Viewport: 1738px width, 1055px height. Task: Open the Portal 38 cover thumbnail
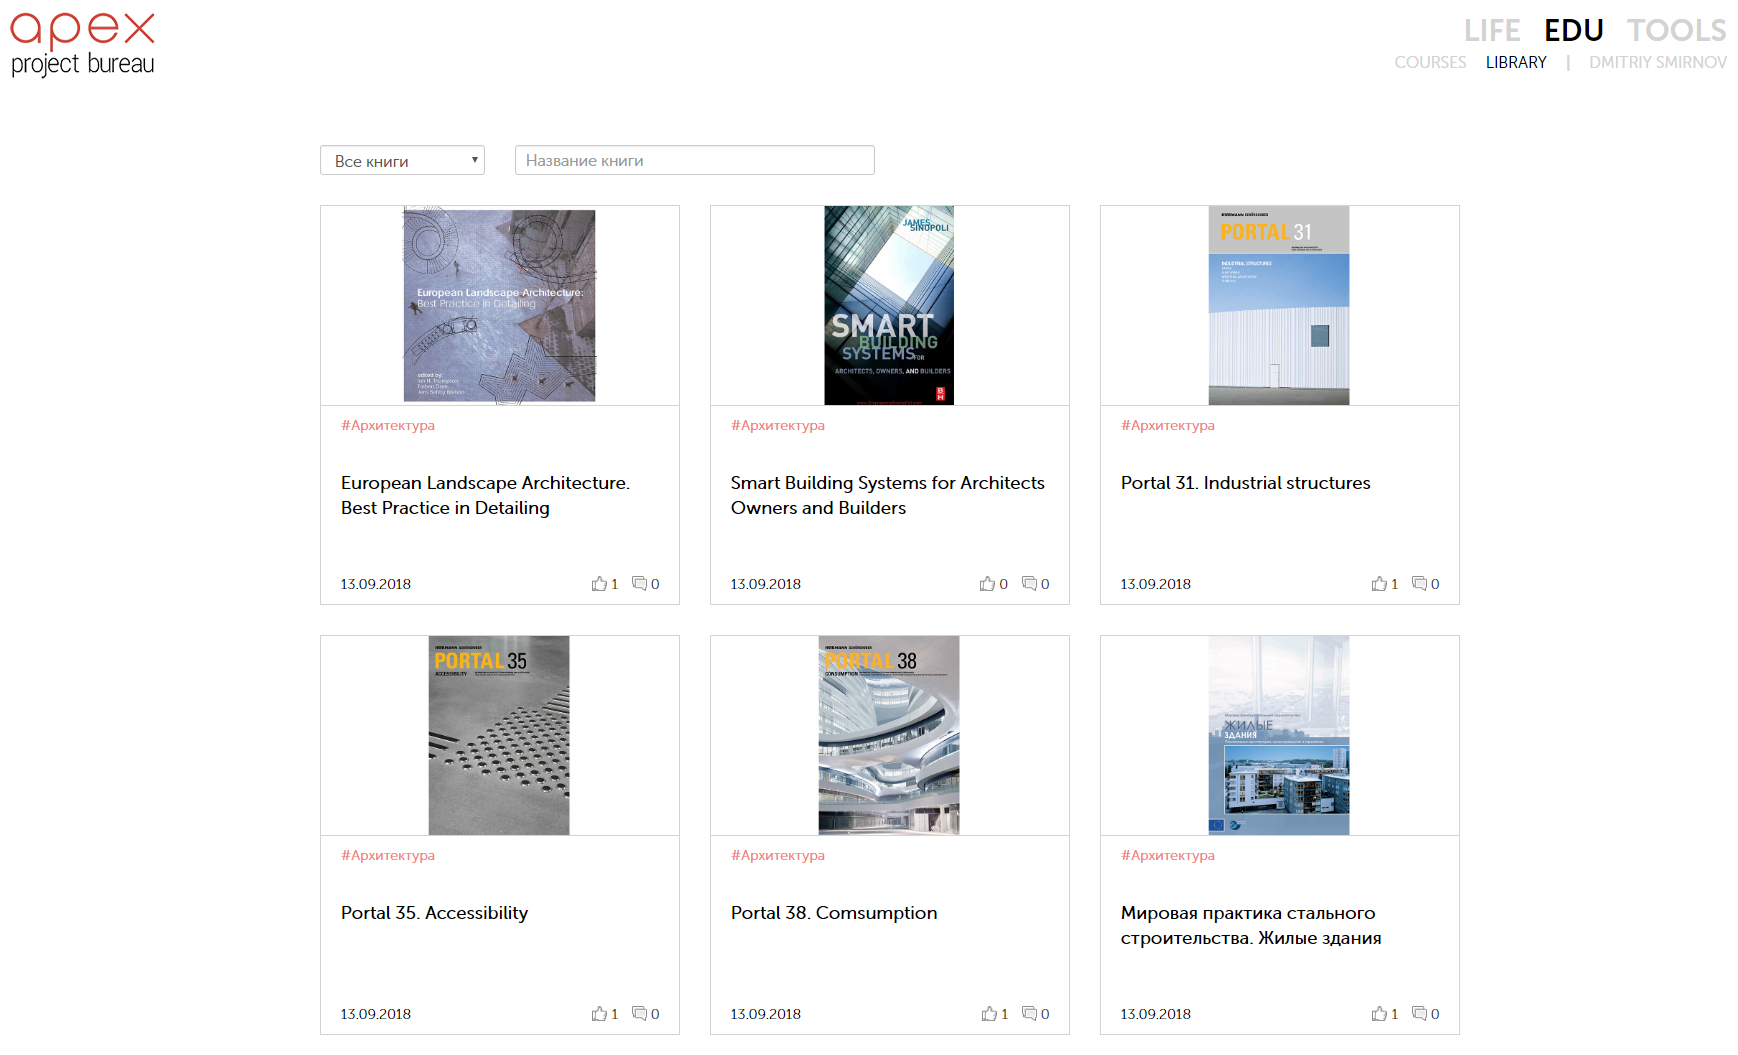889,735
